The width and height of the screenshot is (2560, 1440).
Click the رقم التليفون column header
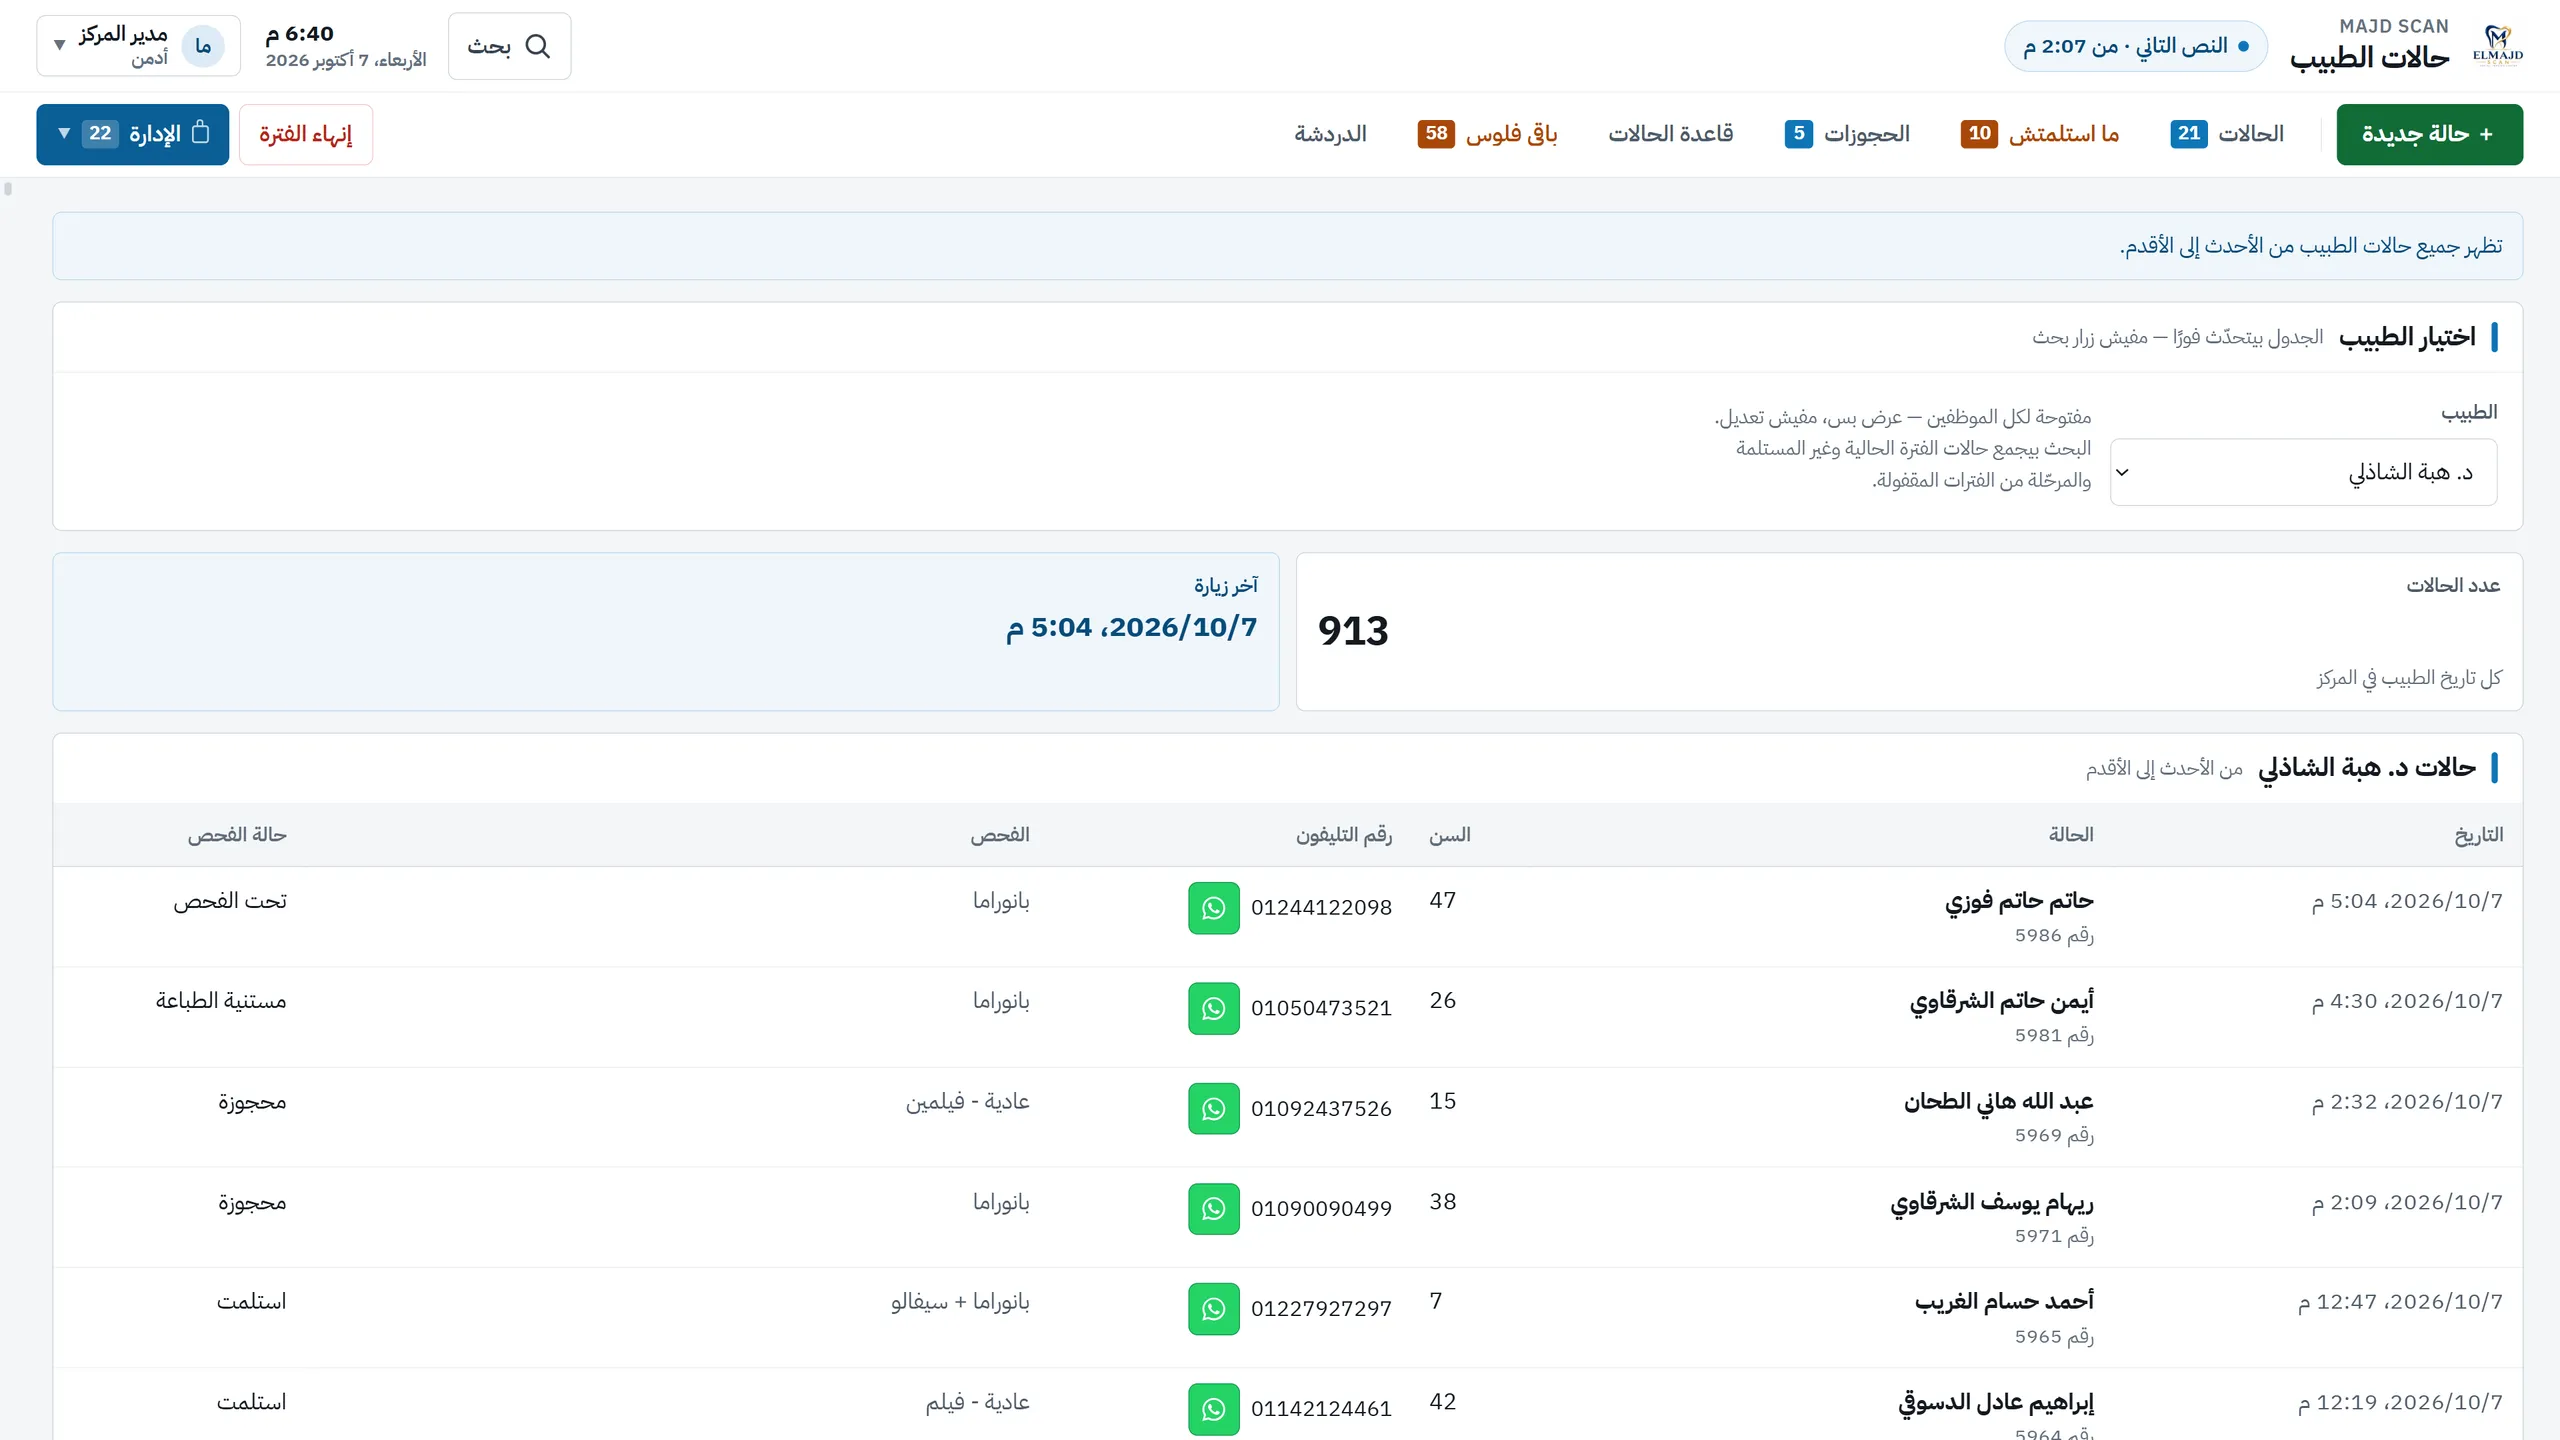point(1343,835)
